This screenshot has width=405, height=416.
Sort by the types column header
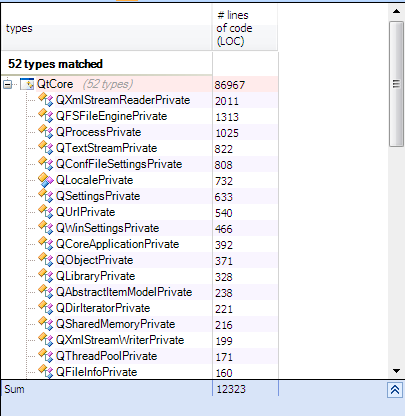click(x=107, y=28)
